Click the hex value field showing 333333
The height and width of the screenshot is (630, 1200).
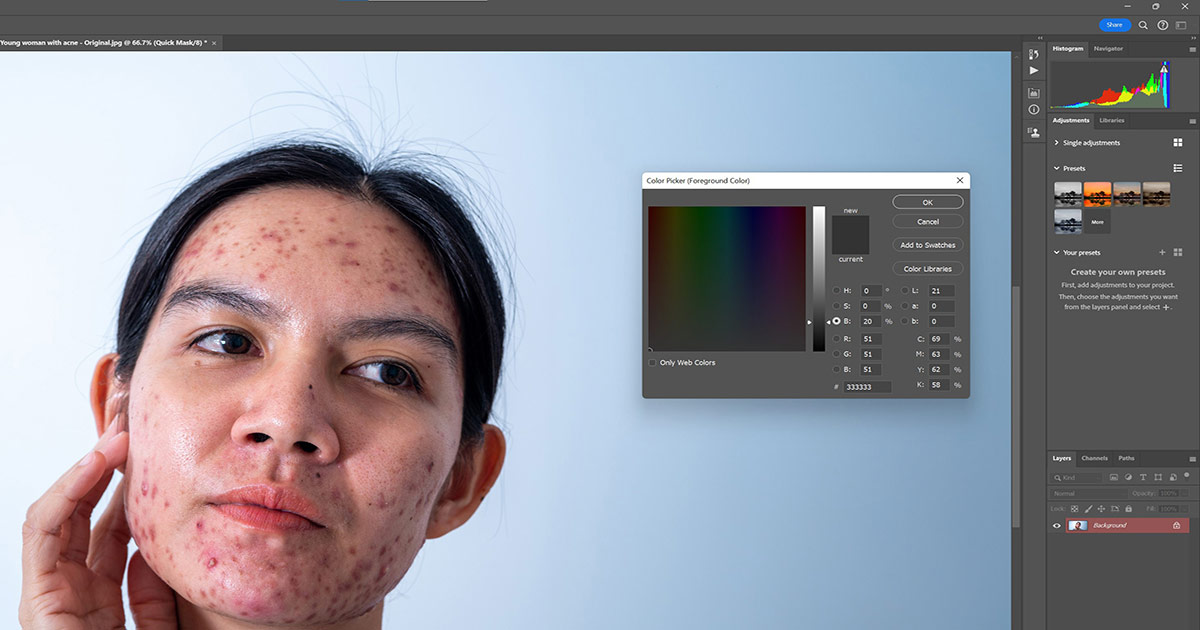click(866, 386)
